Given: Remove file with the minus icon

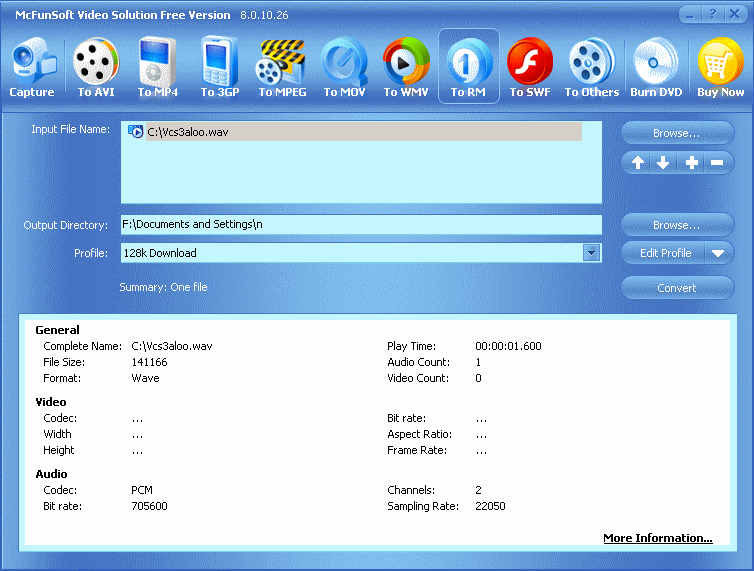Looking at the screenshot, I should (717, 163).
